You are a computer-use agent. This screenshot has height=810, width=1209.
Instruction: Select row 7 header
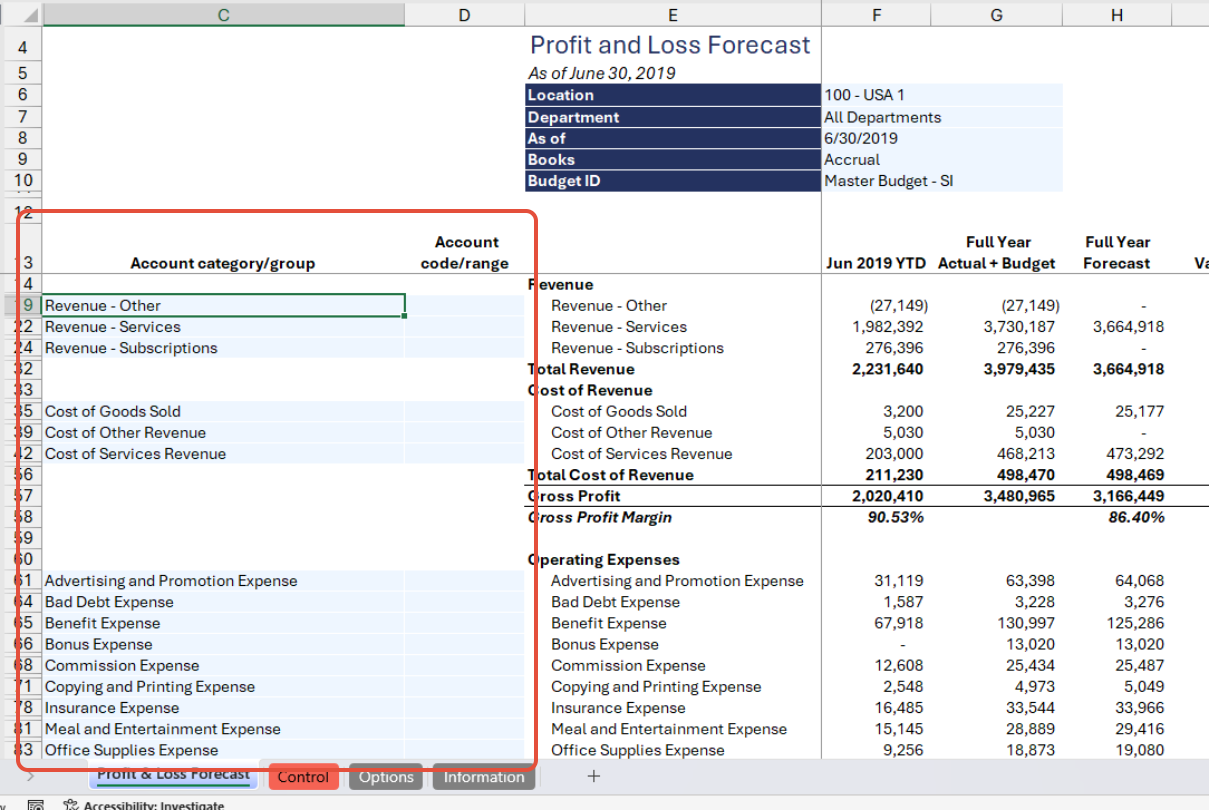click(22, 116)
